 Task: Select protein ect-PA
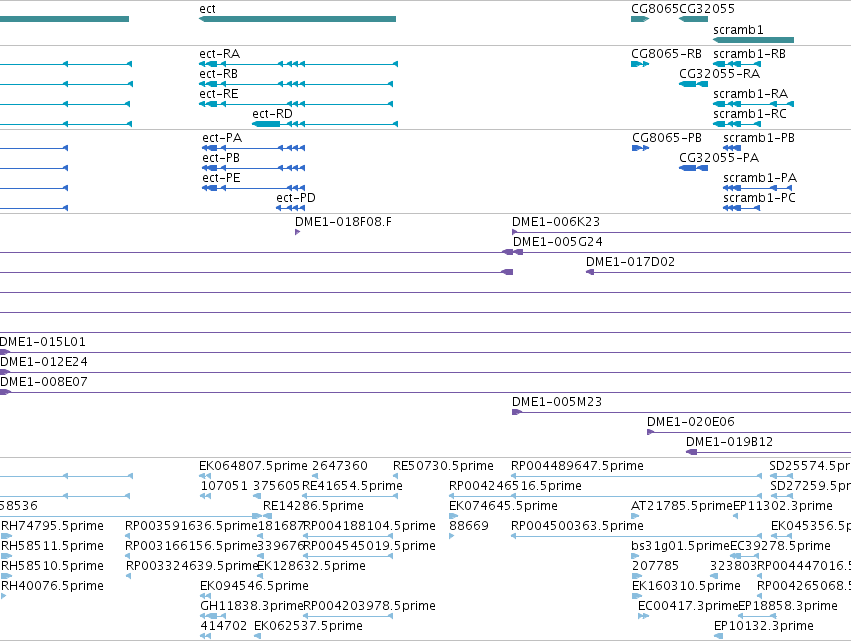(253, 148)
